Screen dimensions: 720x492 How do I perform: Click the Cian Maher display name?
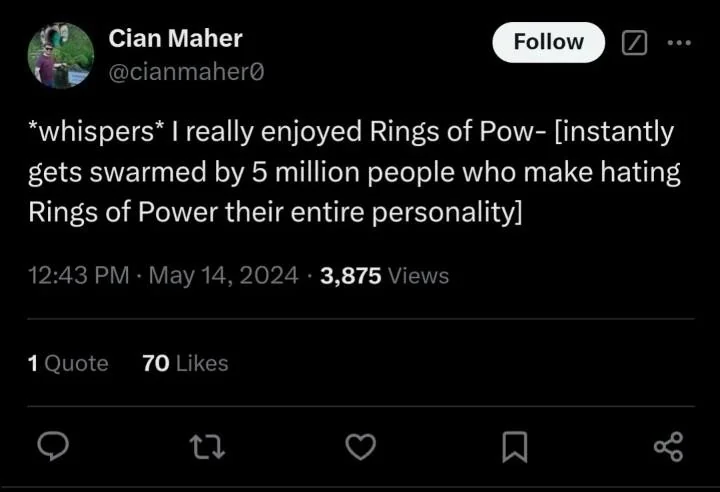175,39
